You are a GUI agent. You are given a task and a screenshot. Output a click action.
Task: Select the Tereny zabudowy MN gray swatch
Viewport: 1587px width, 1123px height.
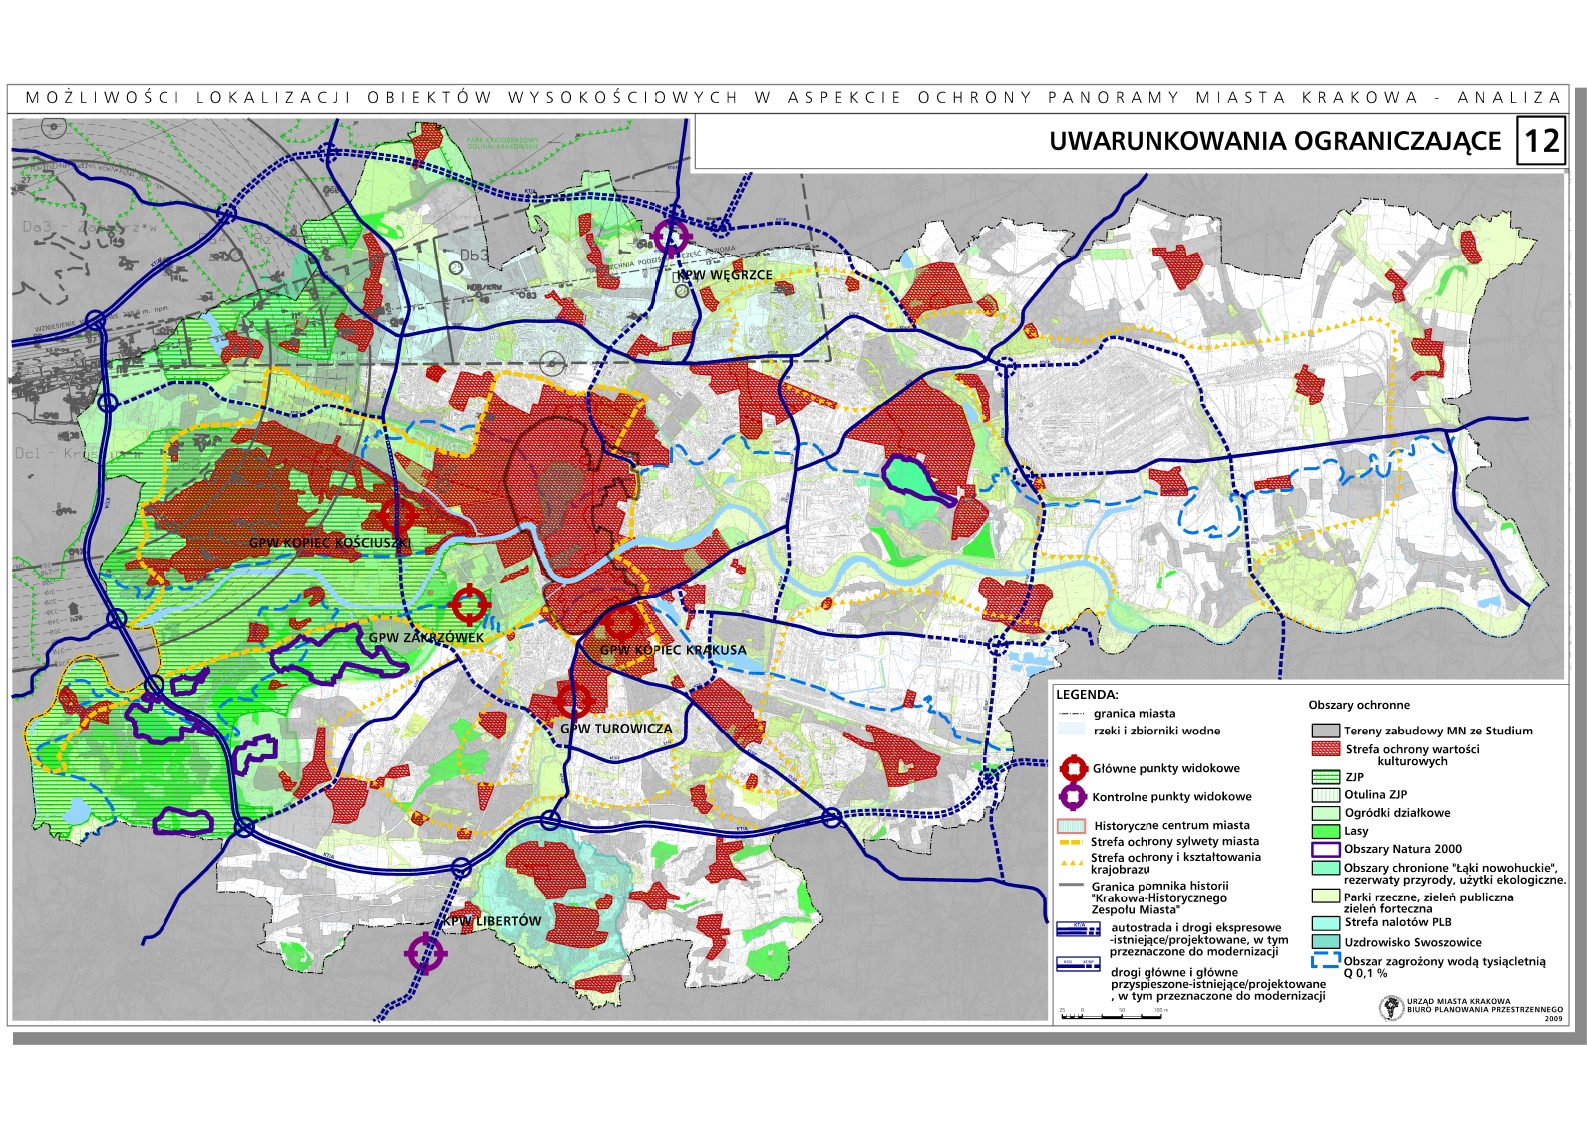(1325, 731)
